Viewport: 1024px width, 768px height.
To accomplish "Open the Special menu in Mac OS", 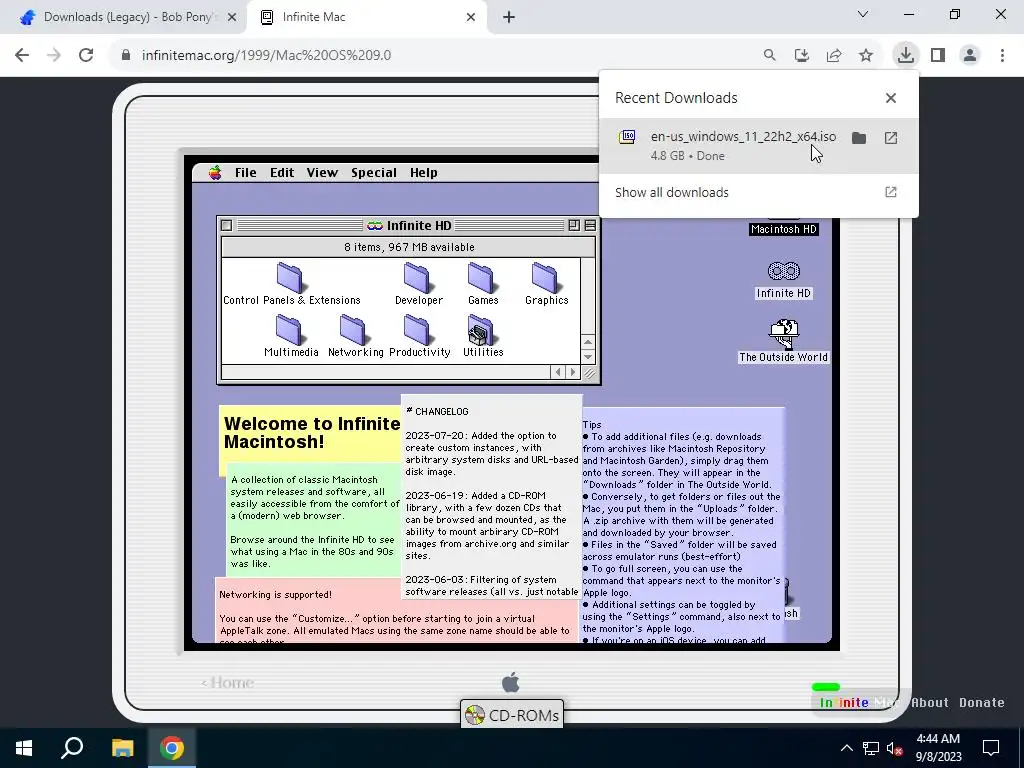I will point(374,172).
